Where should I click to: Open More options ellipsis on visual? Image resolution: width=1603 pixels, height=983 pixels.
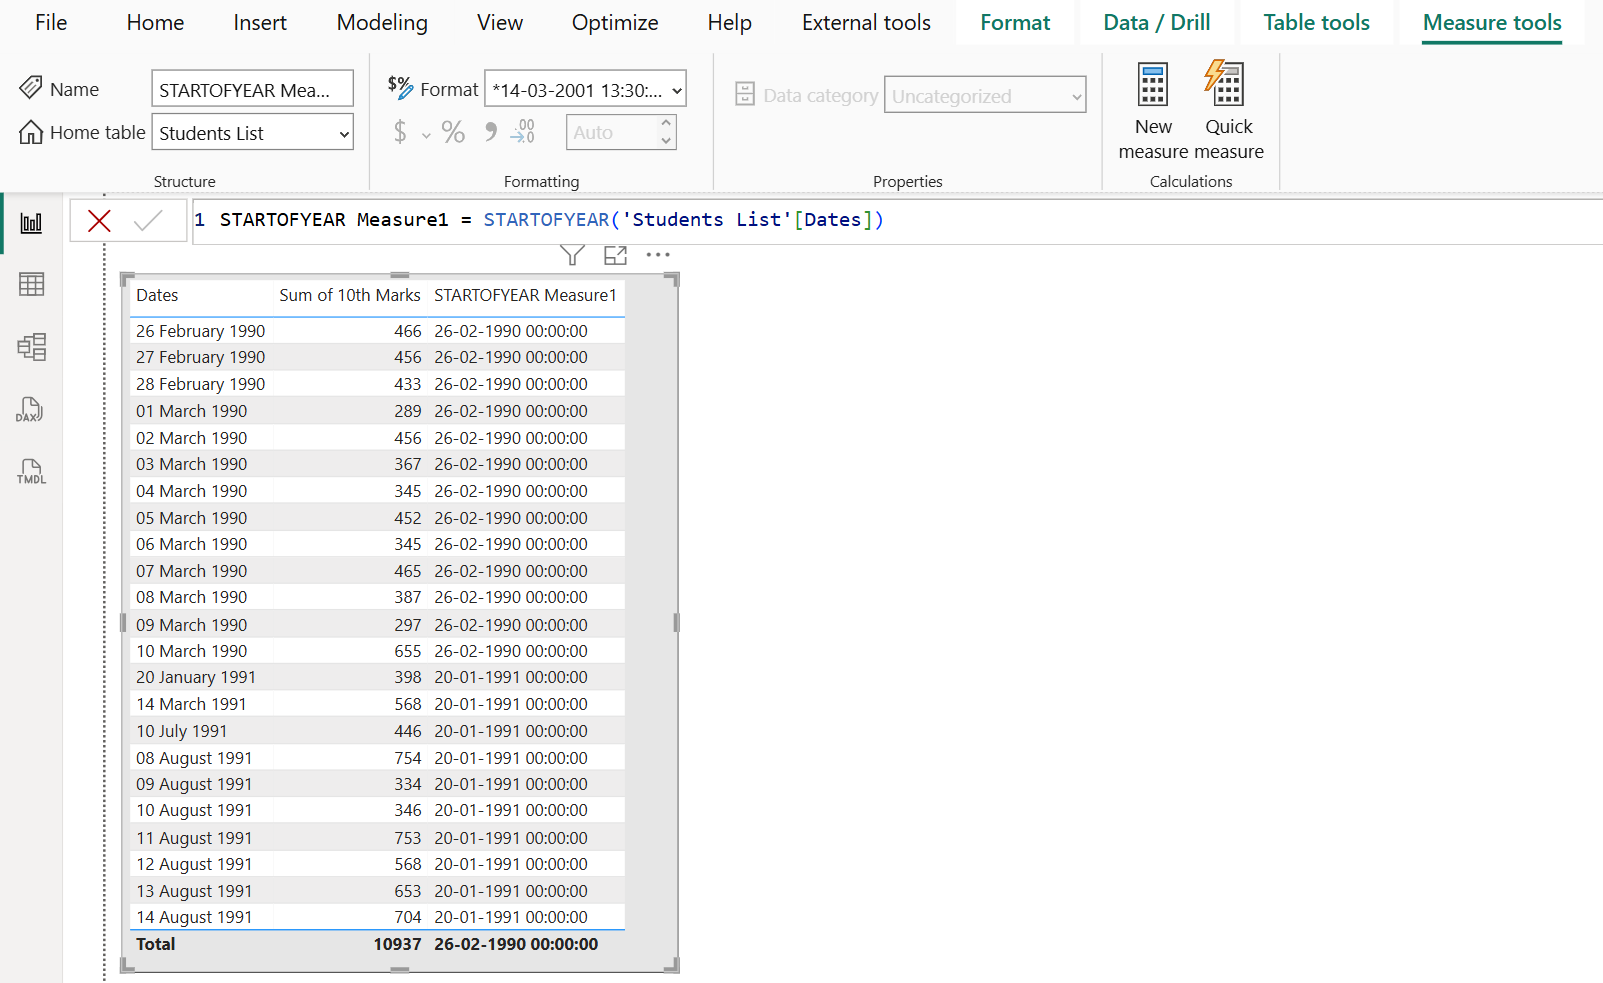pos(658,256)
